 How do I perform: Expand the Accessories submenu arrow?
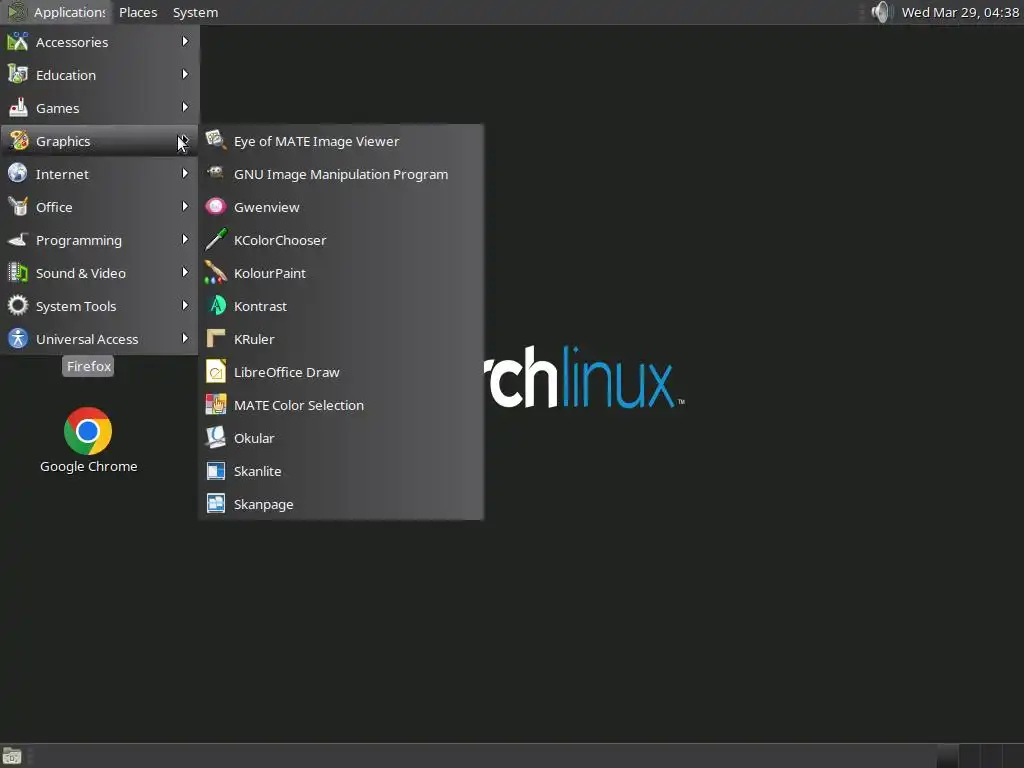pos(185,41)
